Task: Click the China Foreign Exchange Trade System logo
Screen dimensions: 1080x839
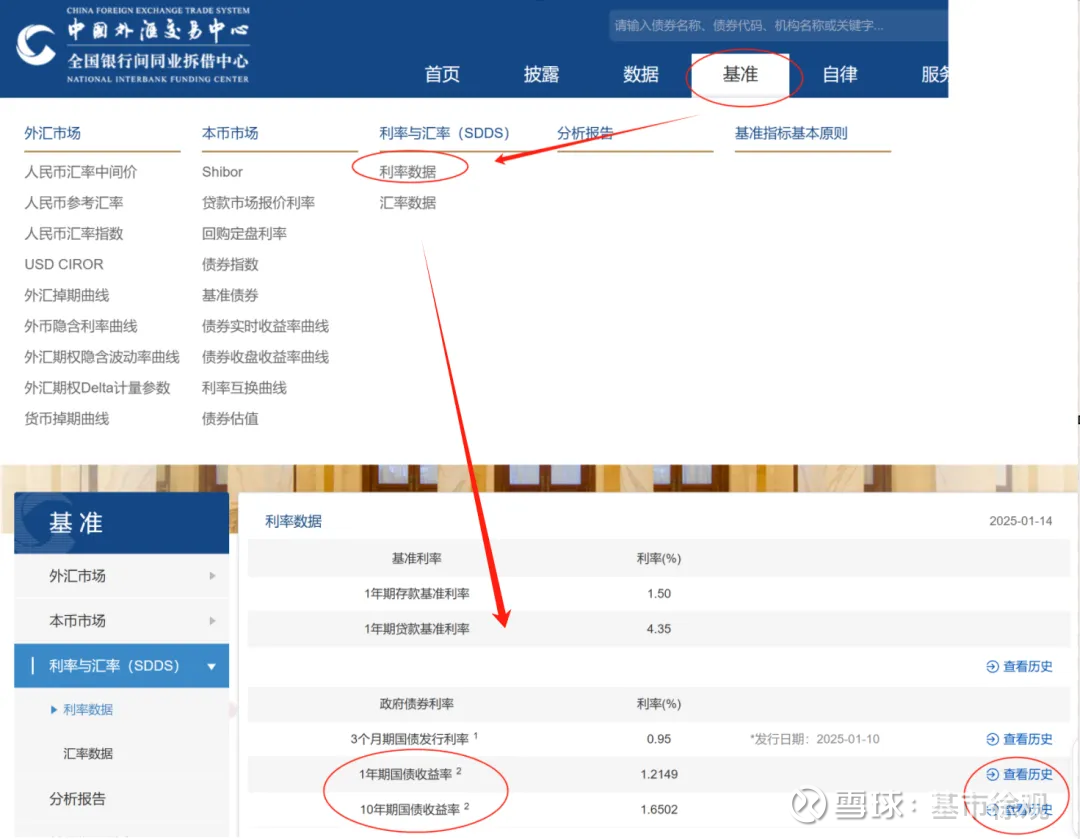Action: 132,45
